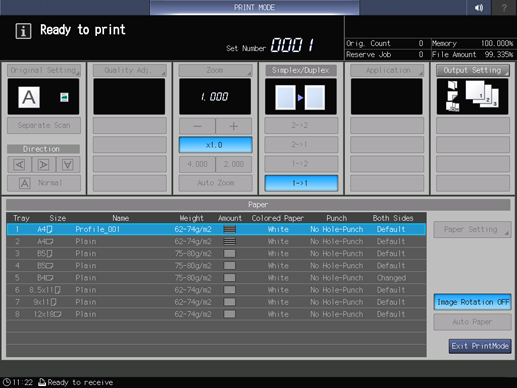Viewport: 517px width, 388px height.
Task: Toggle Image Rotation OFF button
Action: (x=472, y=302)
